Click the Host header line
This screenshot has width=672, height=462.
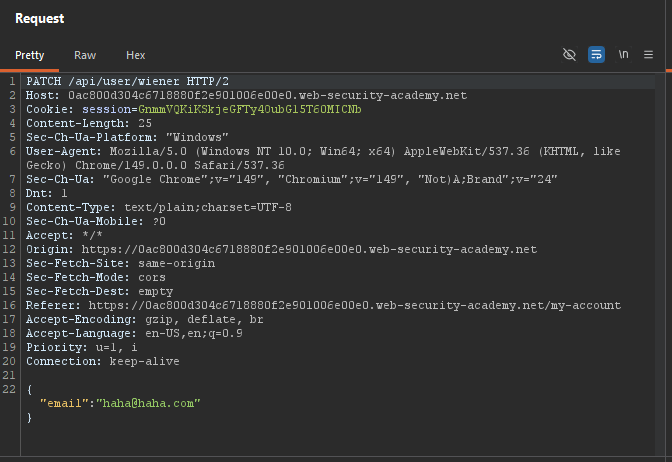click(x=246, y=96)
